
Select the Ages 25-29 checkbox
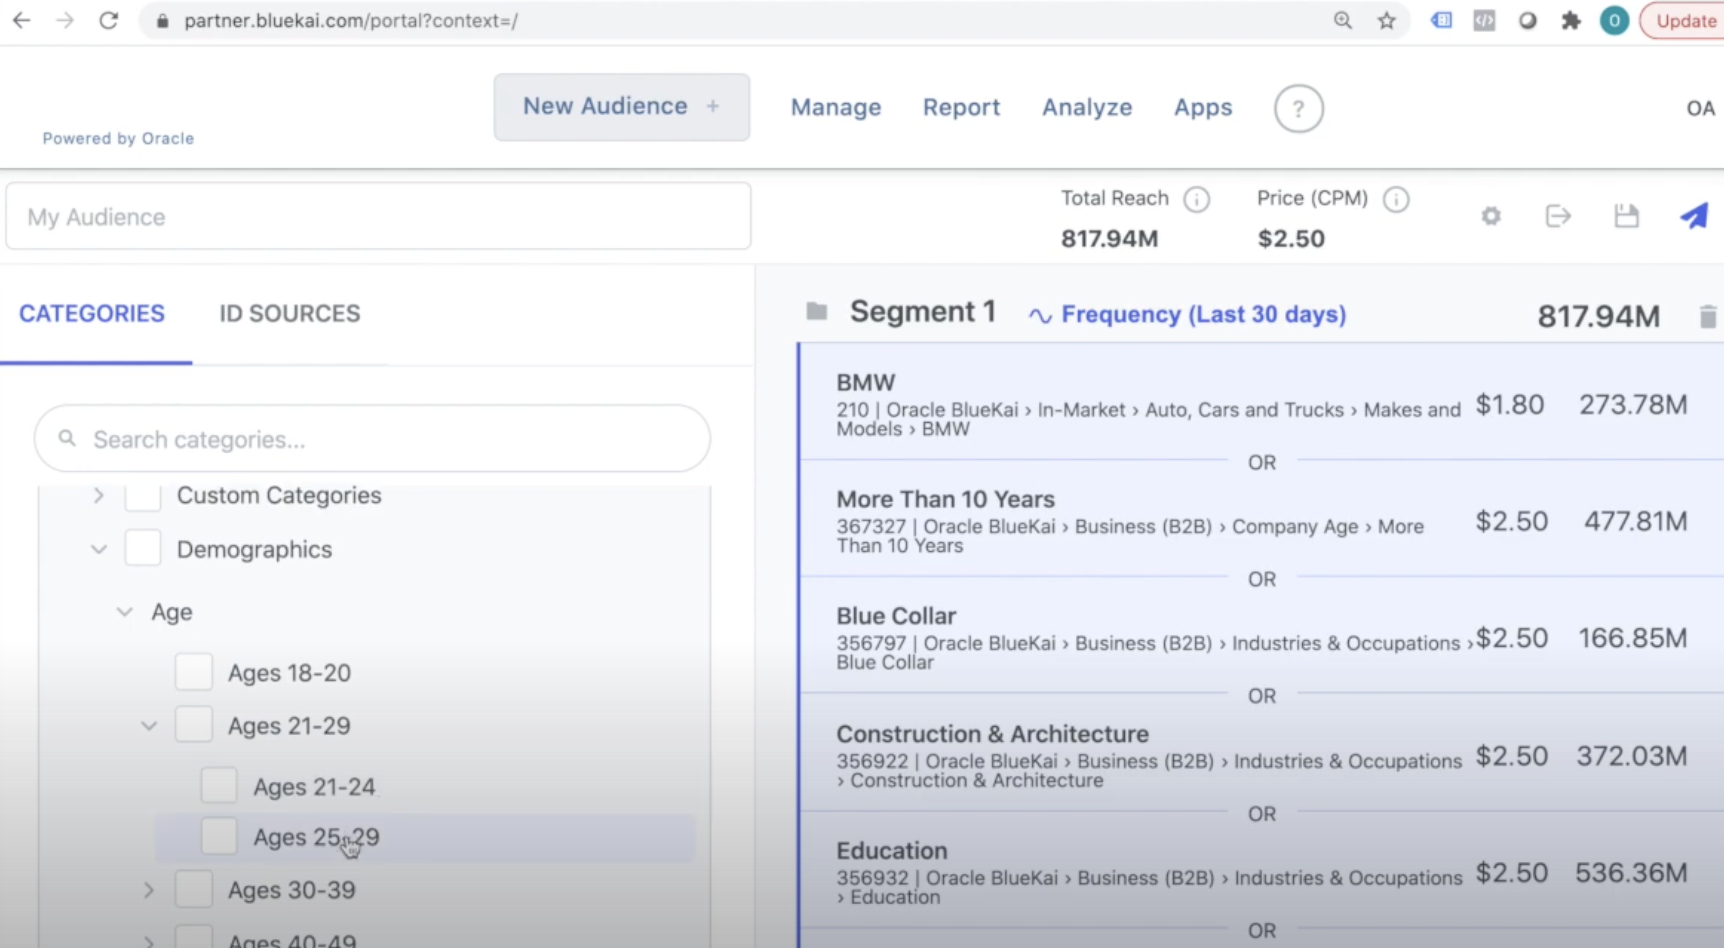tap(219, 836)
